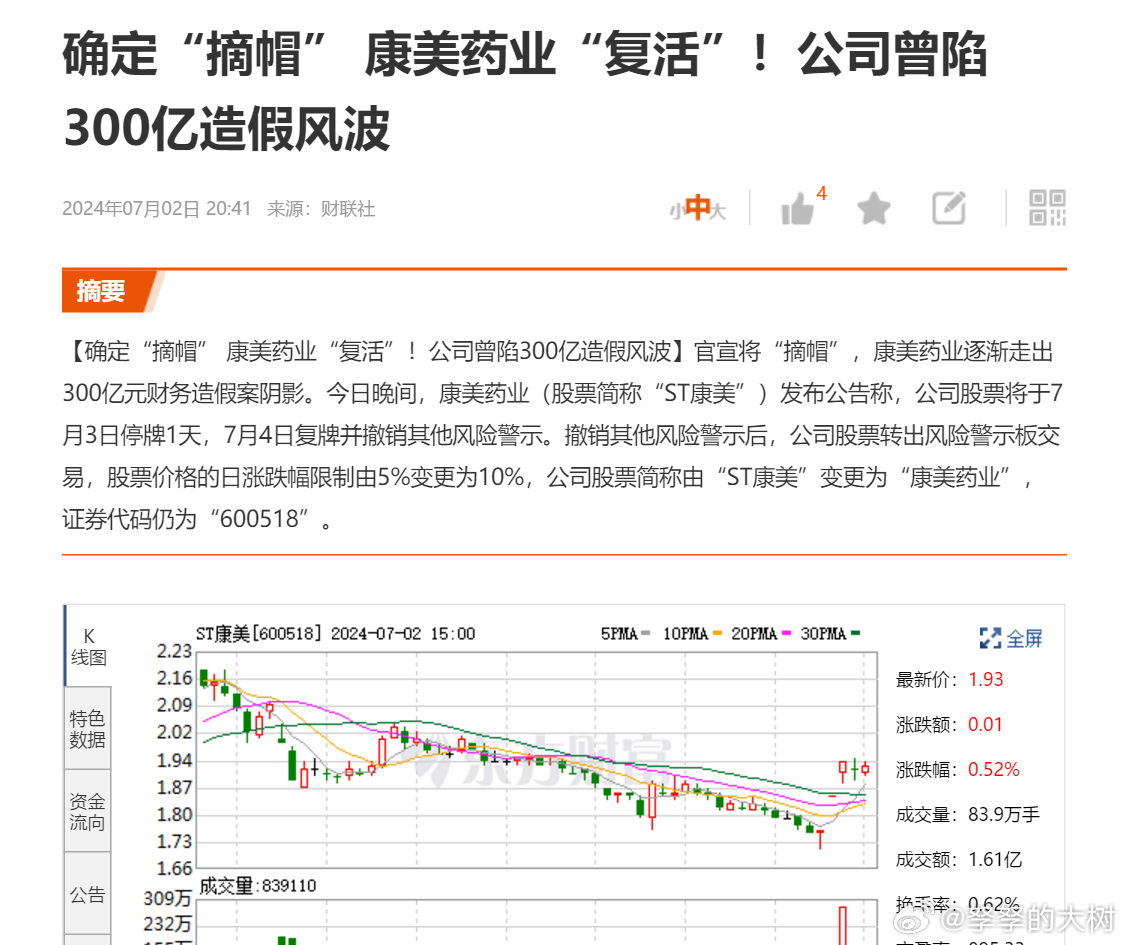Click the star favorite icon
The image size is (1126, 945).
click(874, 208)
